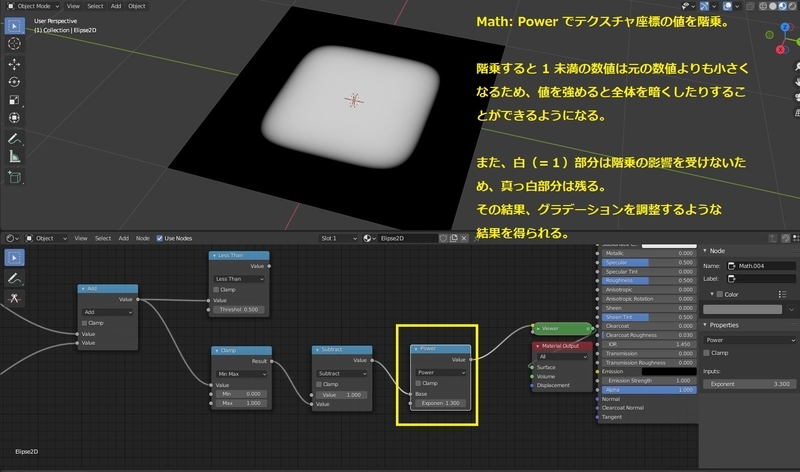Collapse the Less Than node

click(x=214, y=255)
